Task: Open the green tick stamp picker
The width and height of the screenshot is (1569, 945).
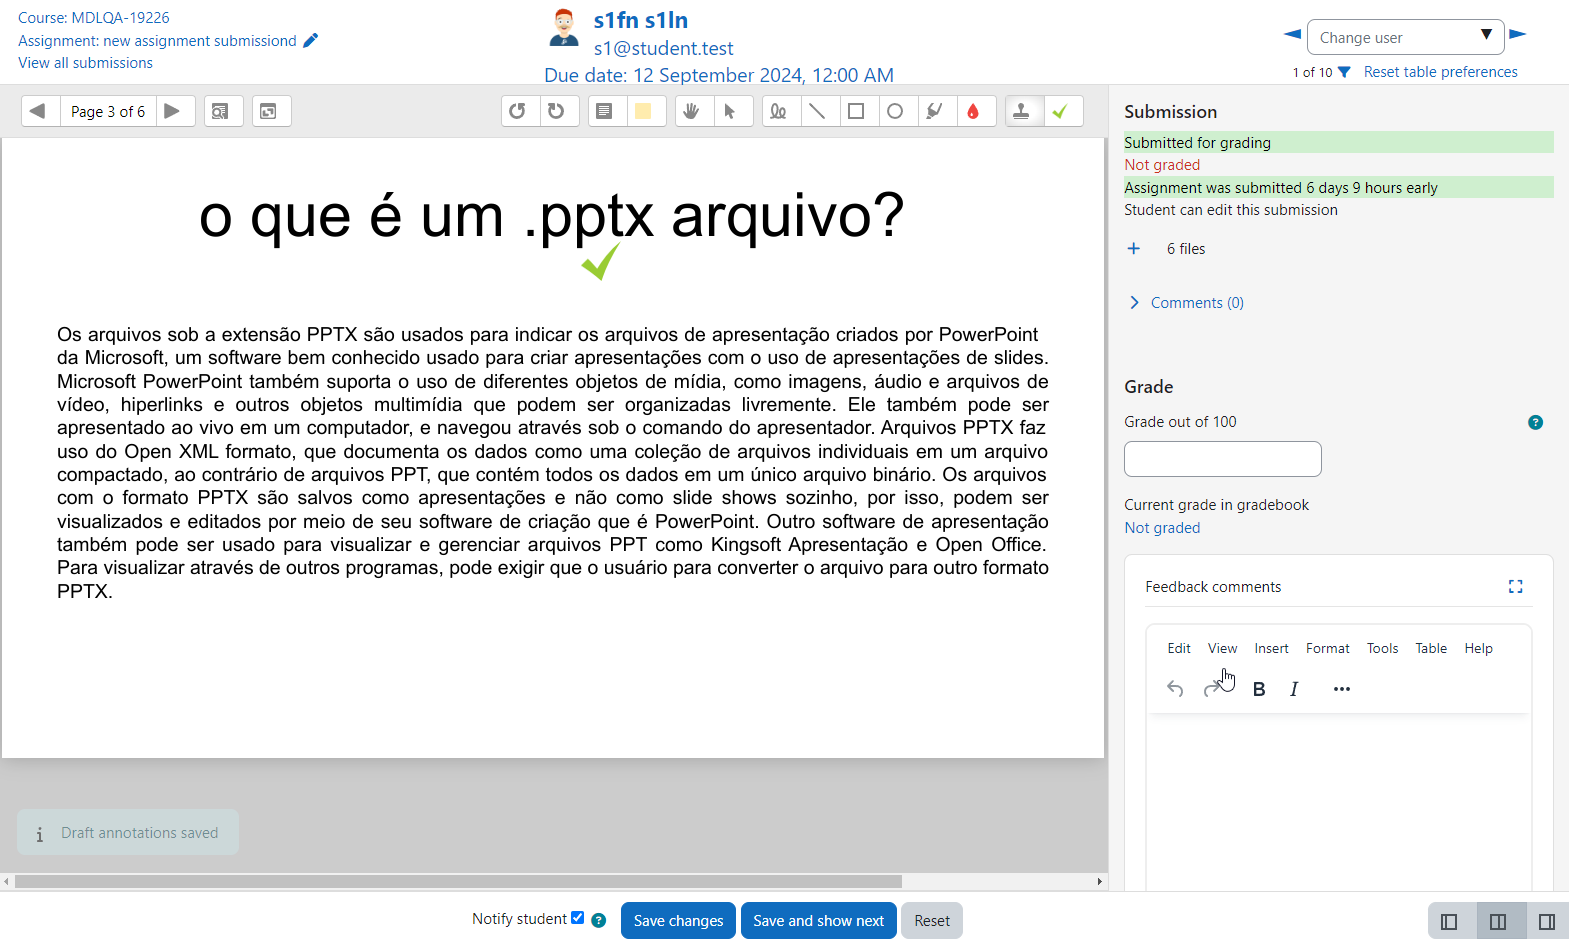Action: 1062,111
